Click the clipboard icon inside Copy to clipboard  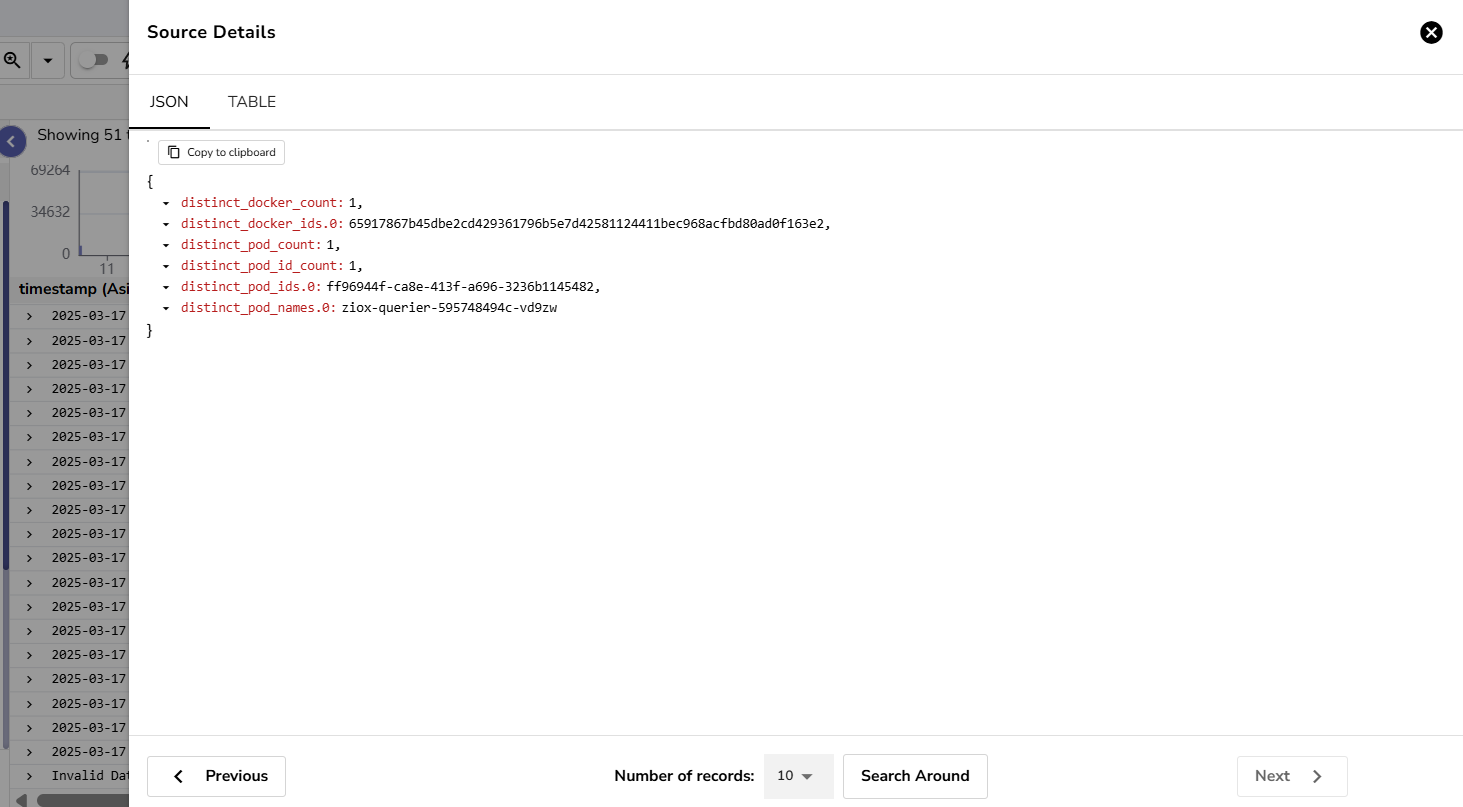coord(172,152)
